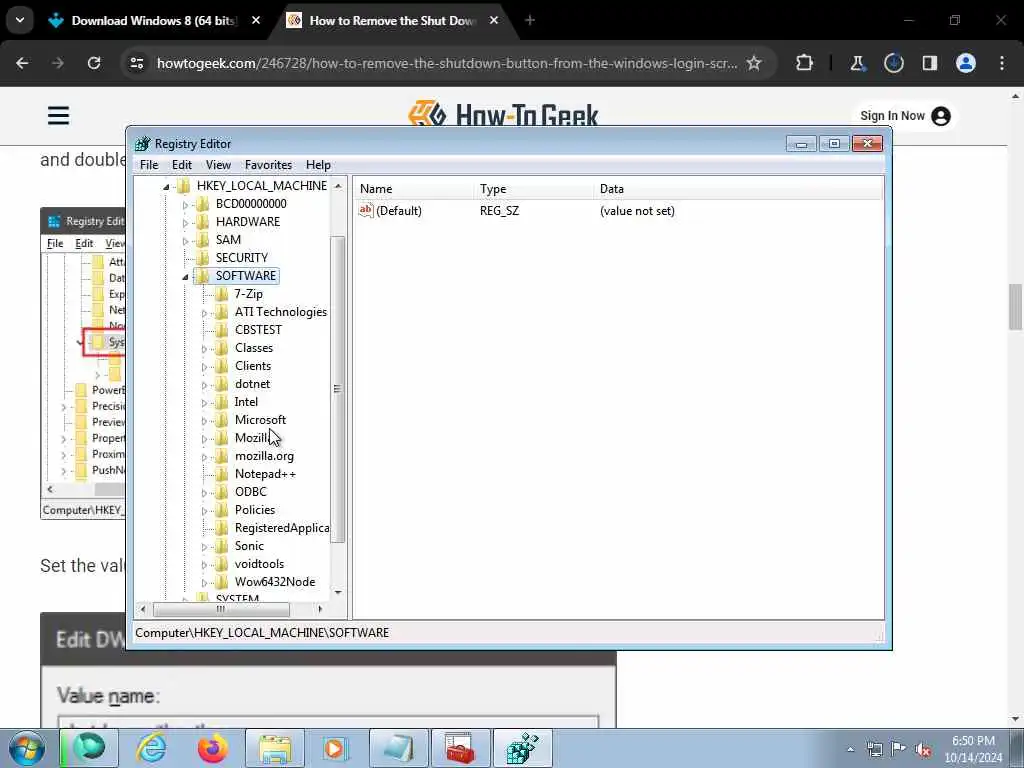Click the tree pane horizontal scrollbar thumb

pyautogui.click(x=221, y=609)
